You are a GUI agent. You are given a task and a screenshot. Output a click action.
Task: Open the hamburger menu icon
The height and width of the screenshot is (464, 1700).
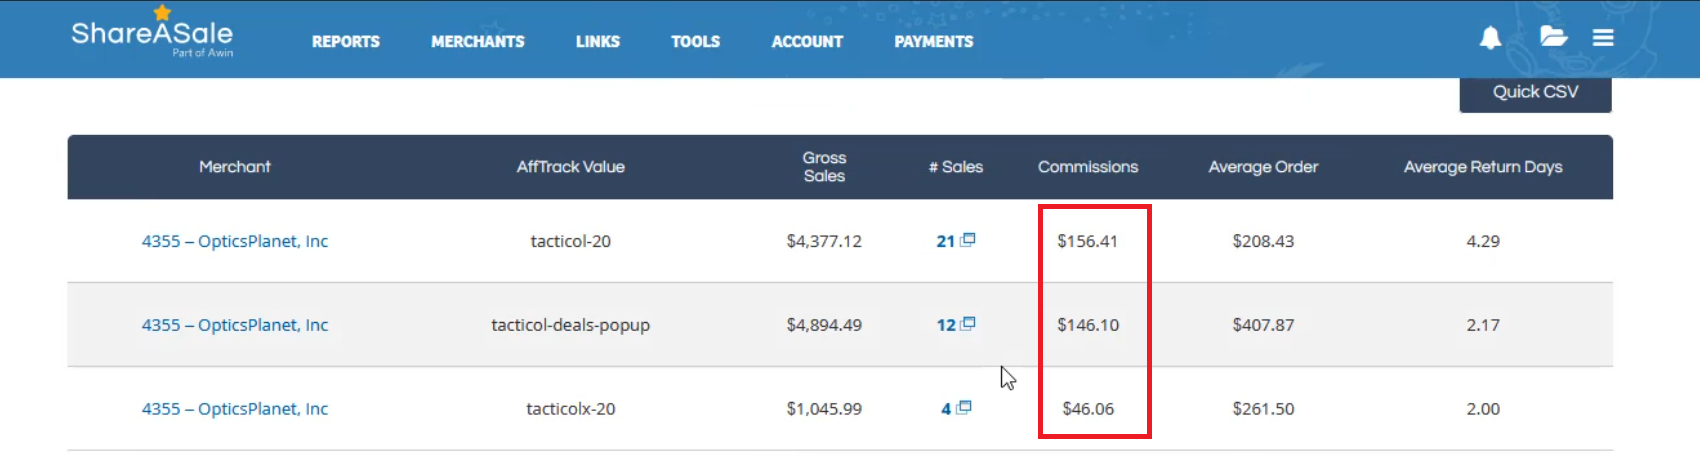(1603, 37)
